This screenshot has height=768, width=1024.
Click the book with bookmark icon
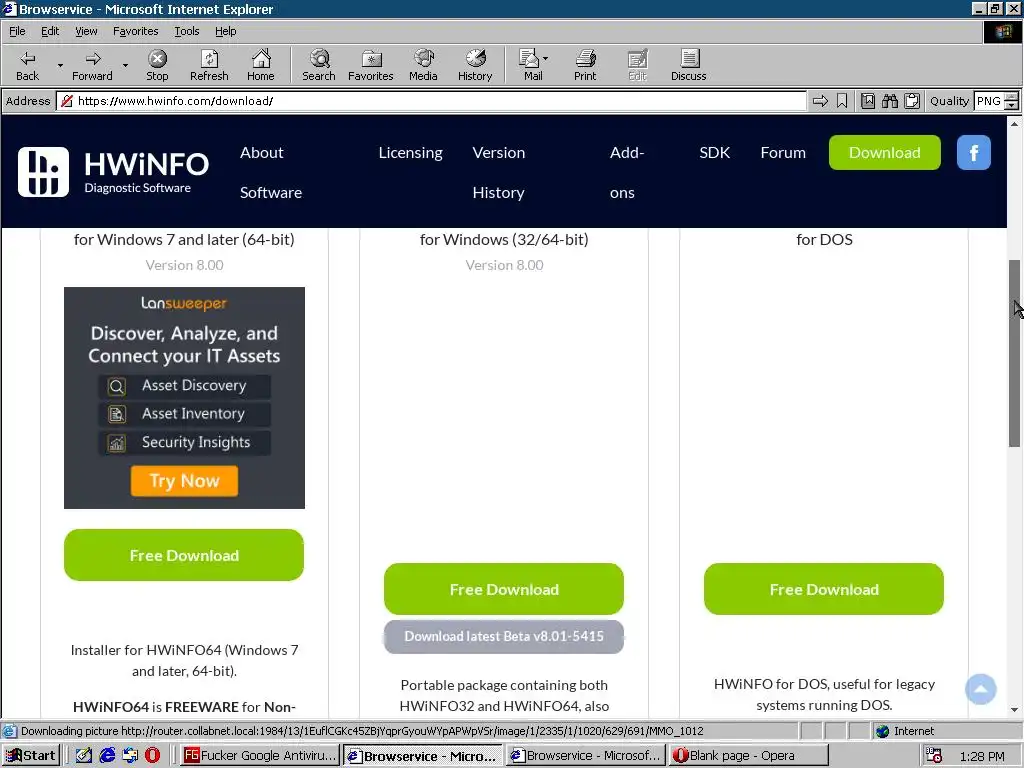pos(868,101)
